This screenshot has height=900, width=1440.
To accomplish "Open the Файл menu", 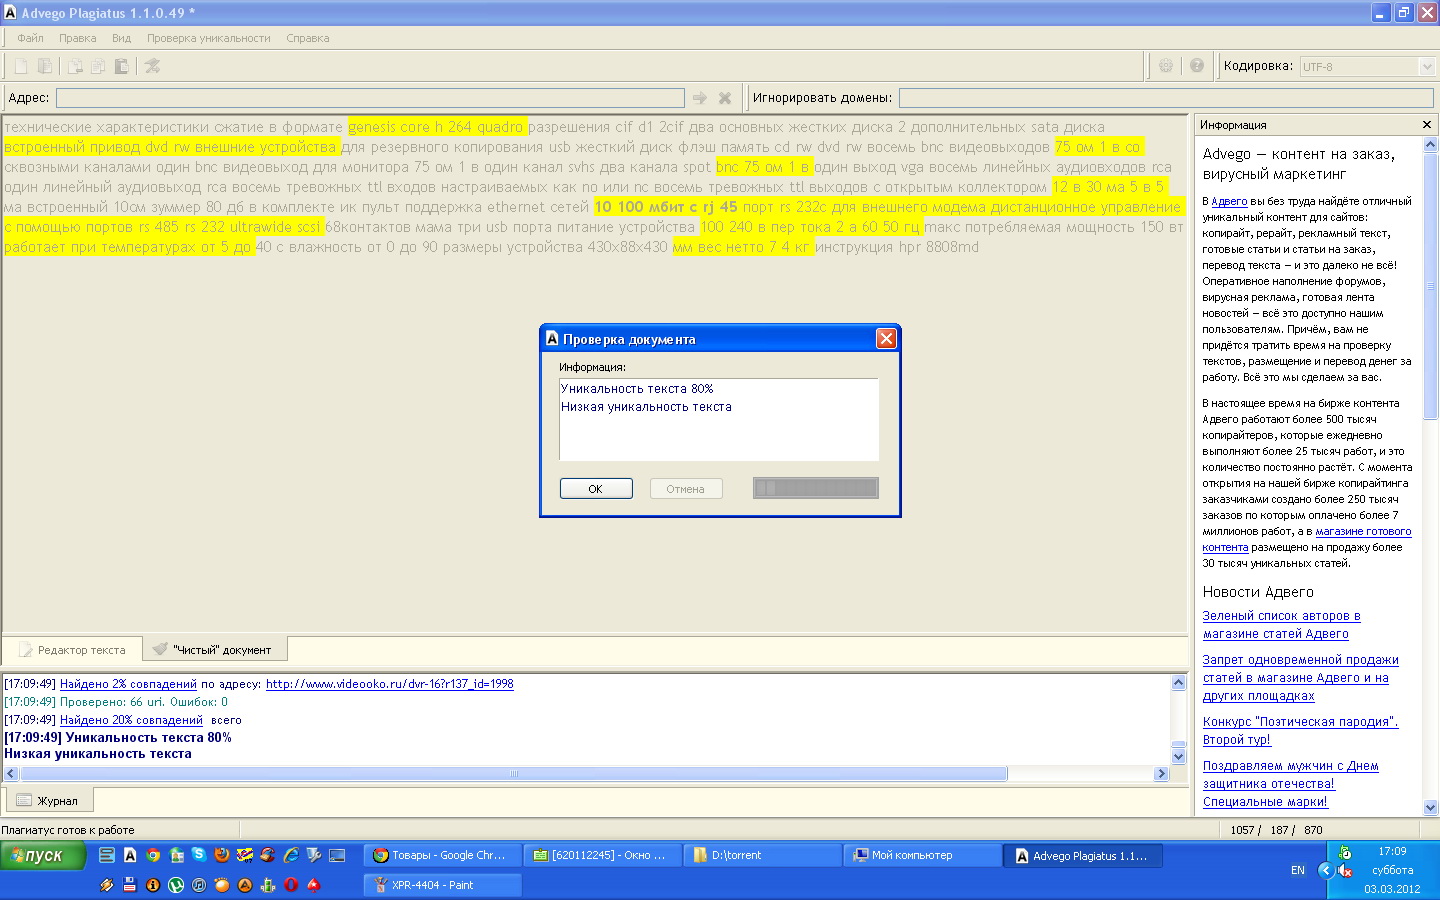I will pos(30,38).
